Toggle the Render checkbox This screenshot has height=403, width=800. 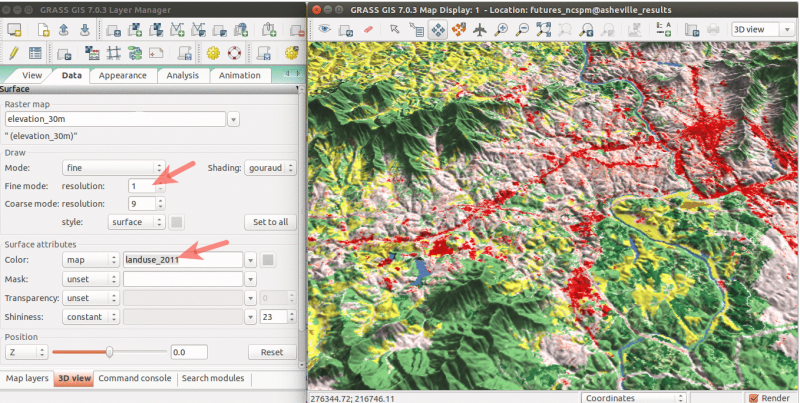[753, 397]
